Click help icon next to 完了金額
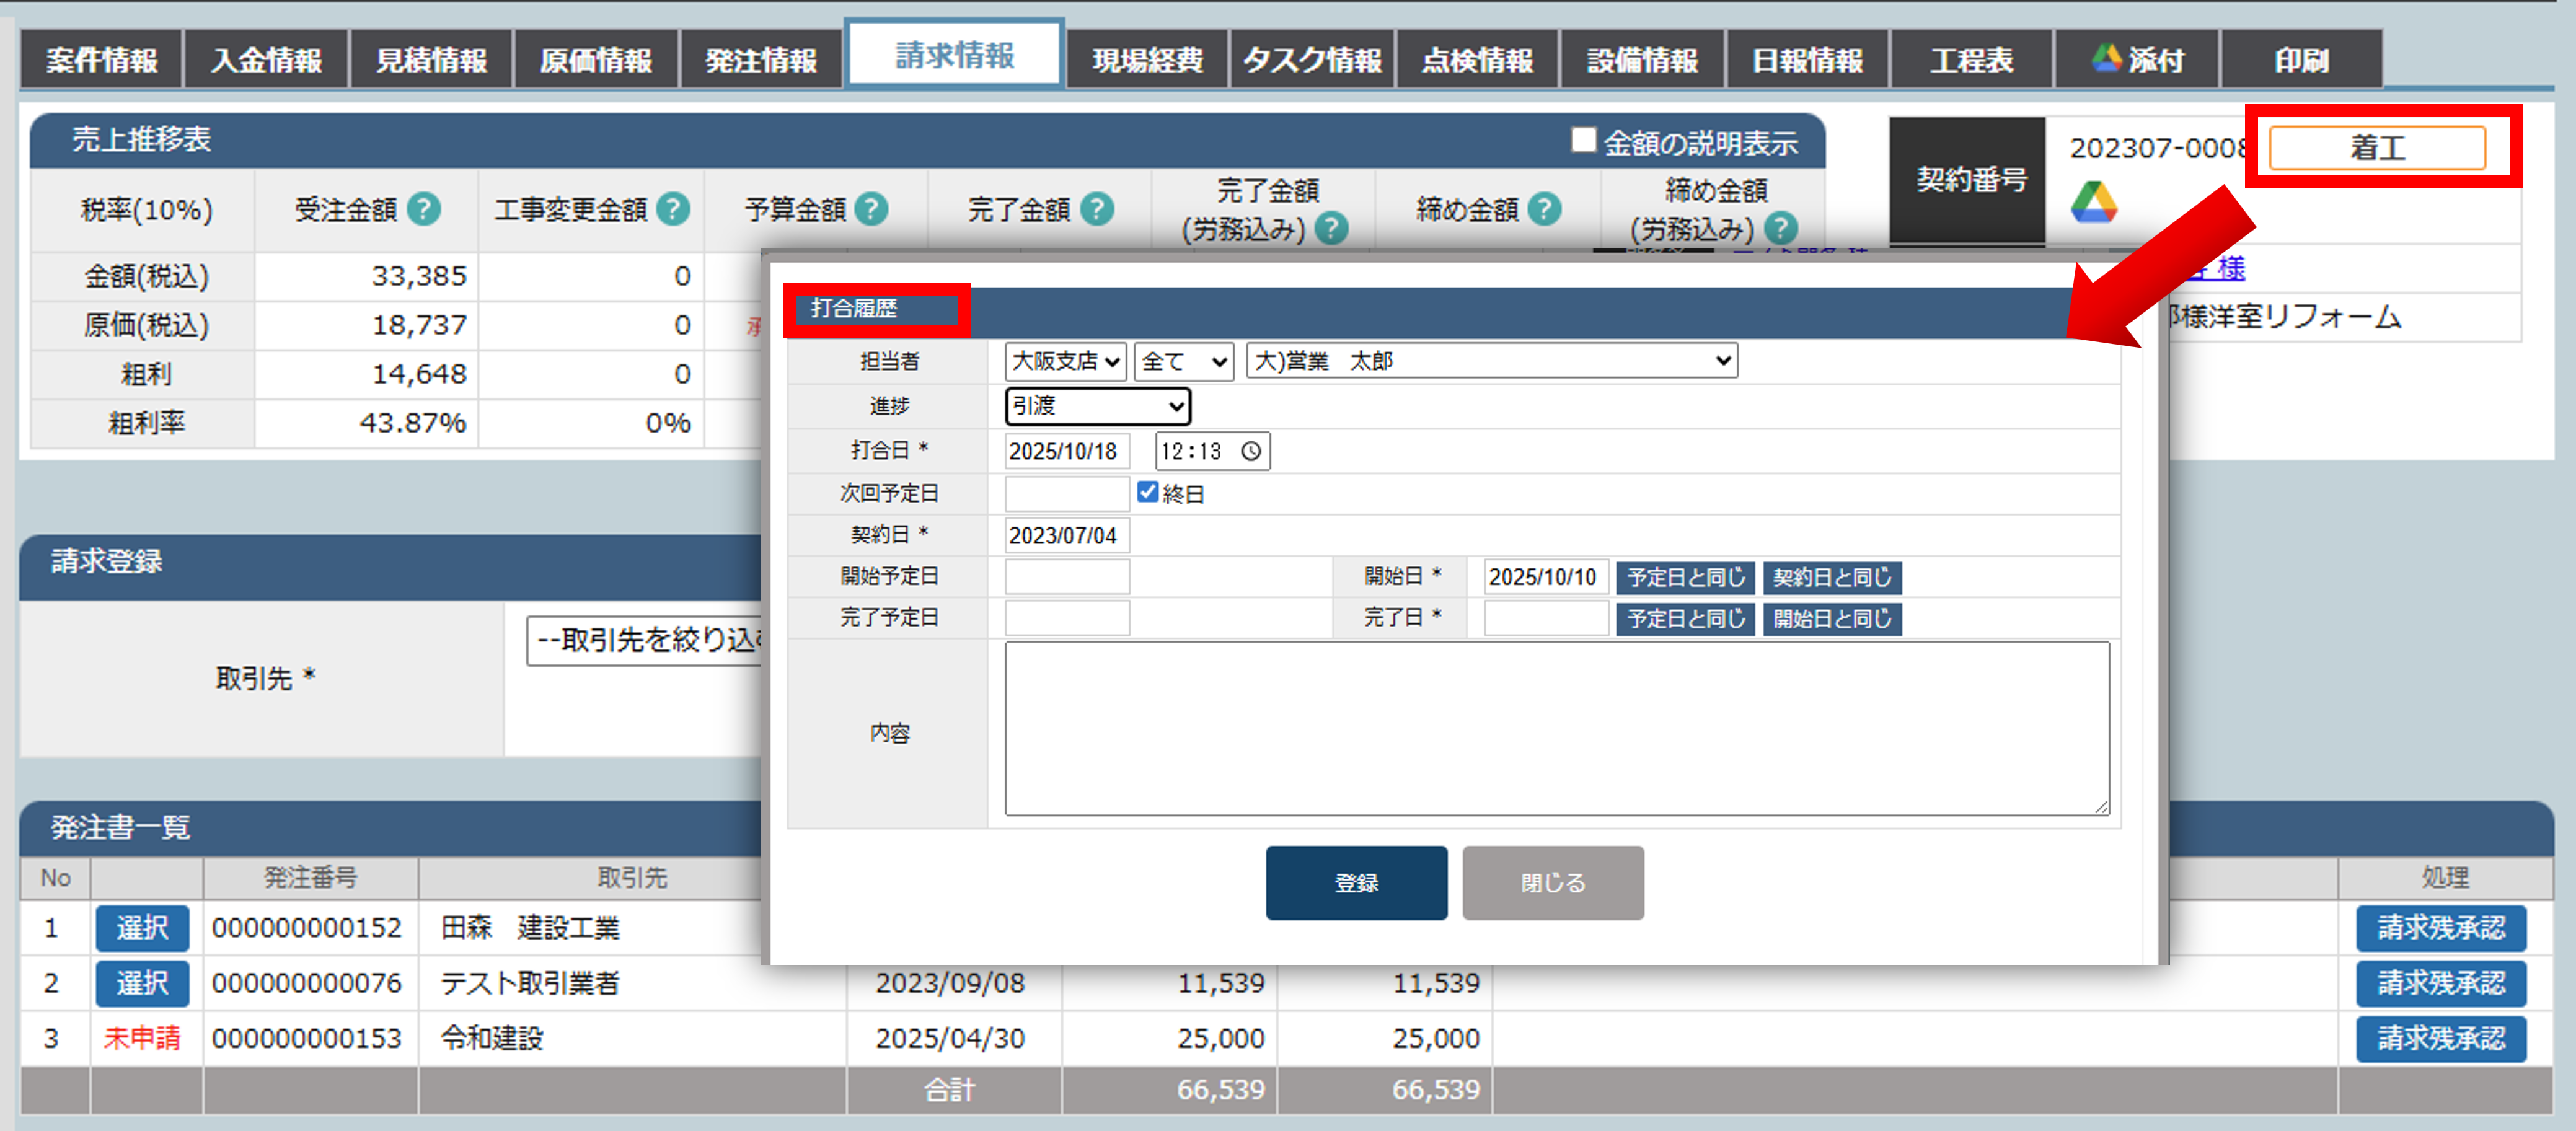Image resolution: width=2576 pixels, height=1131 pixels. [1097, 209]
